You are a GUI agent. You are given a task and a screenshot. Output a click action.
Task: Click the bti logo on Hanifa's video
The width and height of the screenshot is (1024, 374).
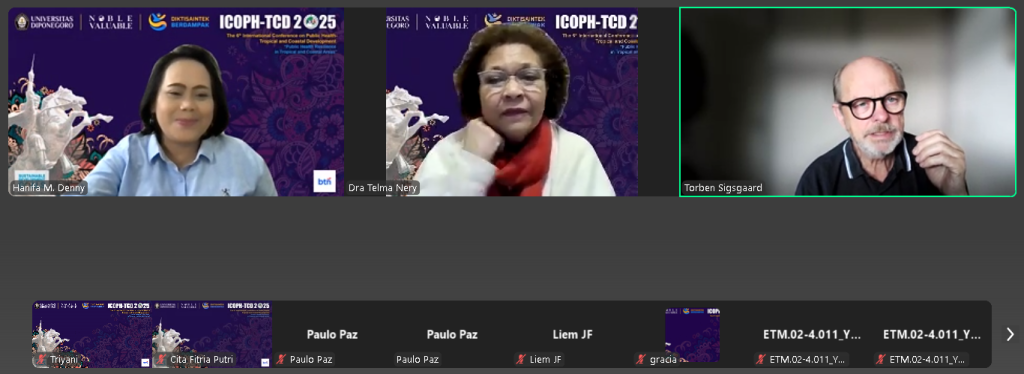[325, 181]
